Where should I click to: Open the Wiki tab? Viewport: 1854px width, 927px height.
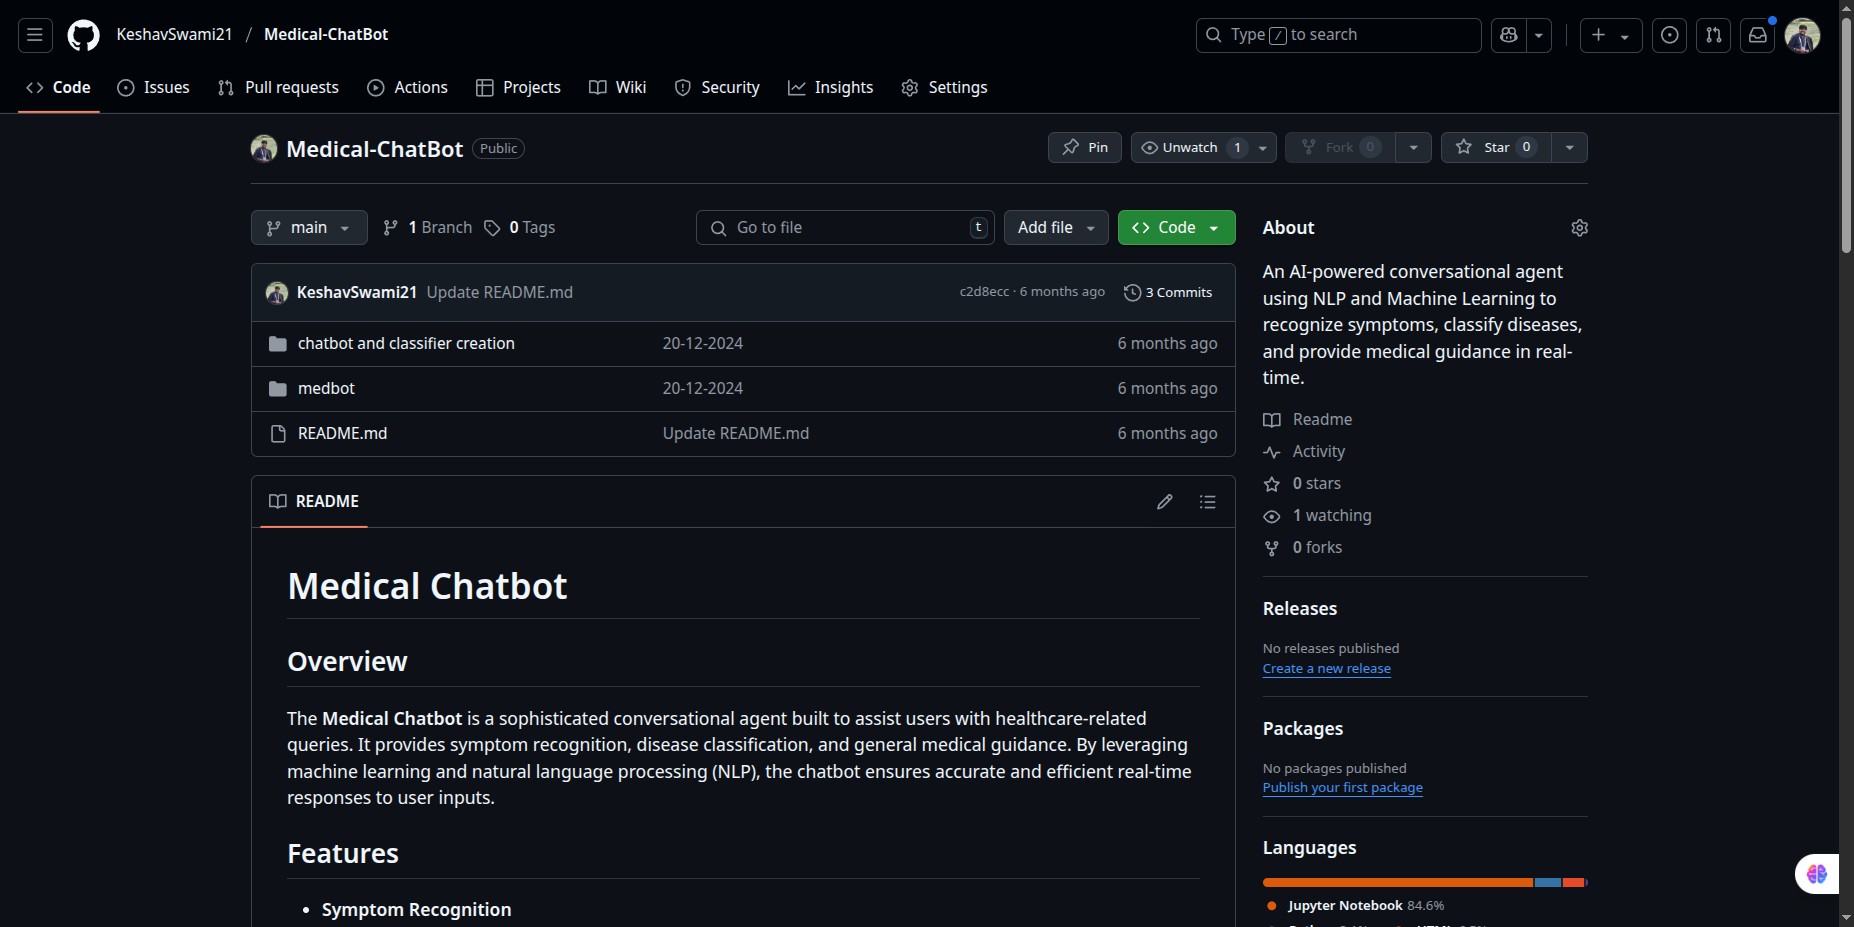pos(618,88)
